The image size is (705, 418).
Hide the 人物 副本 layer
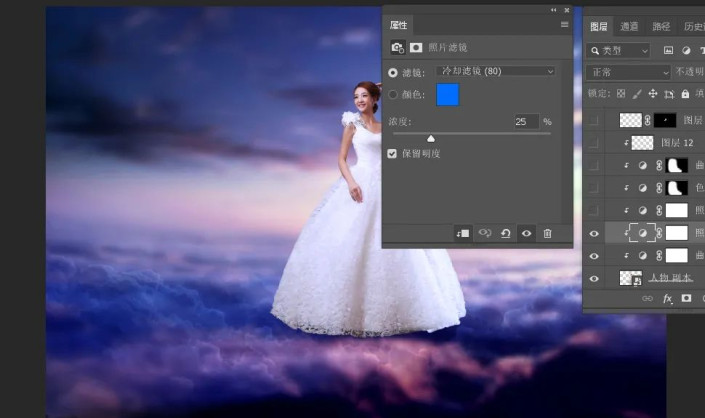pyautogui.click(x=593, y=279)
